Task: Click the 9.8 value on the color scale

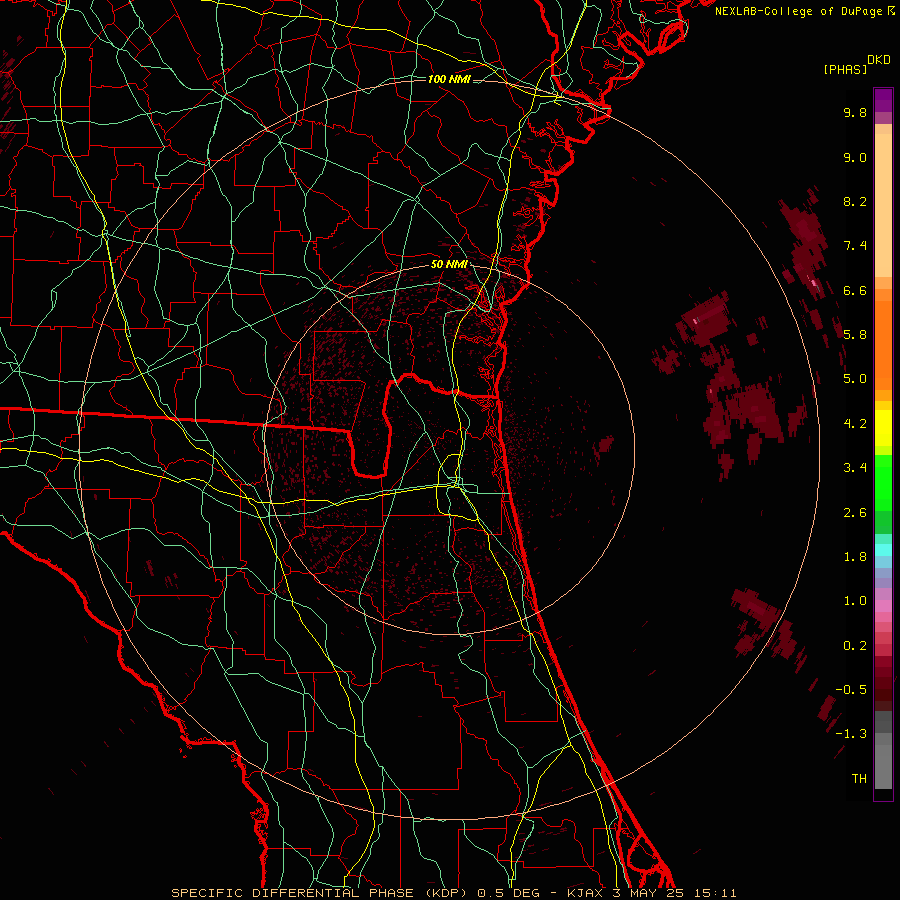Action: click(855, 112)
